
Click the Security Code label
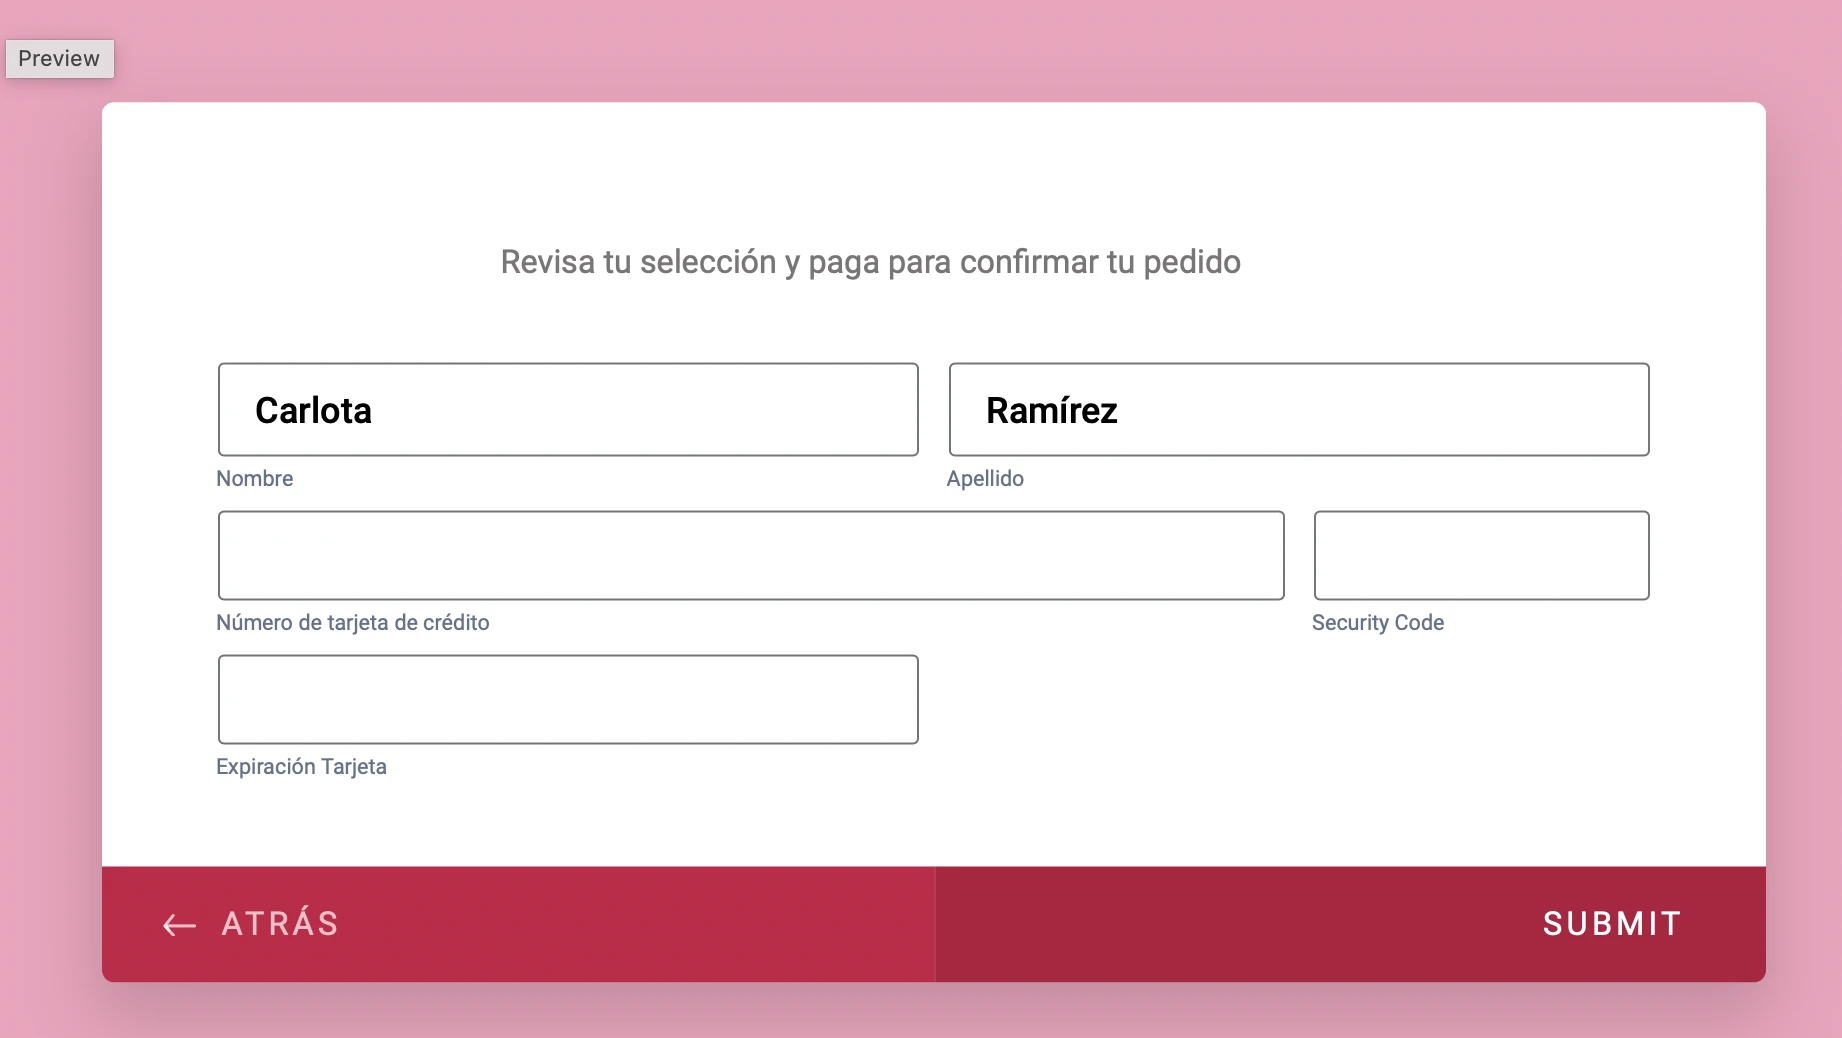1377,622
